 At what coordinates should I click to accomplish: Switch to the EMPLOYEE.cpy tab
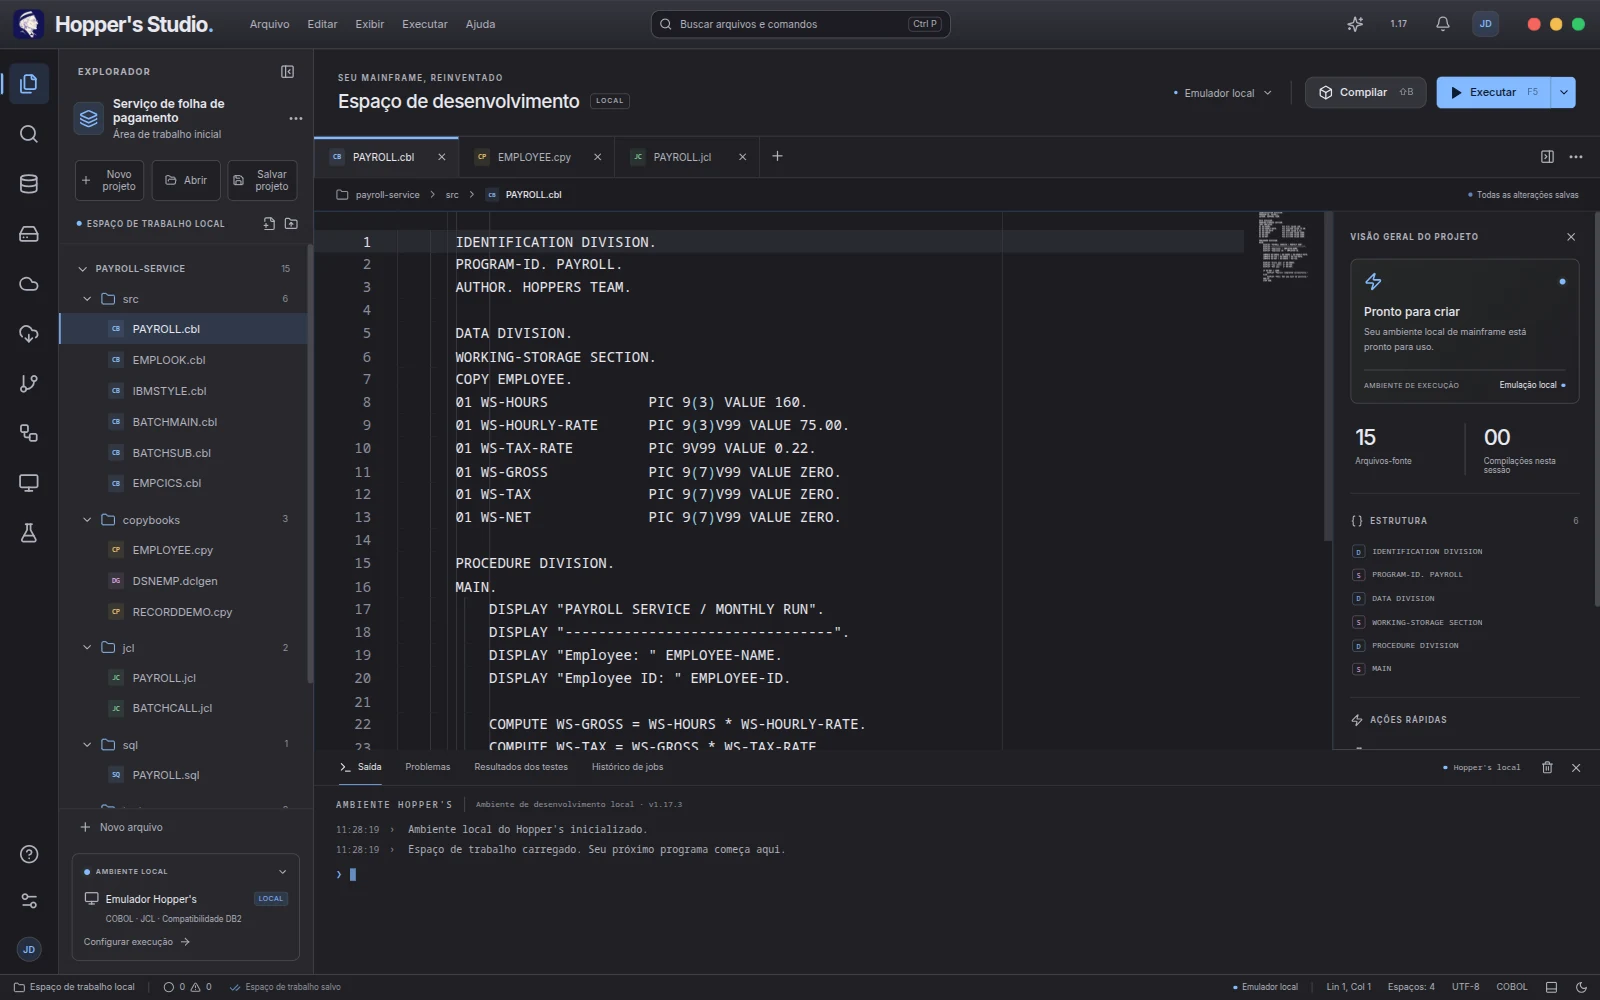tap(534, 157)
